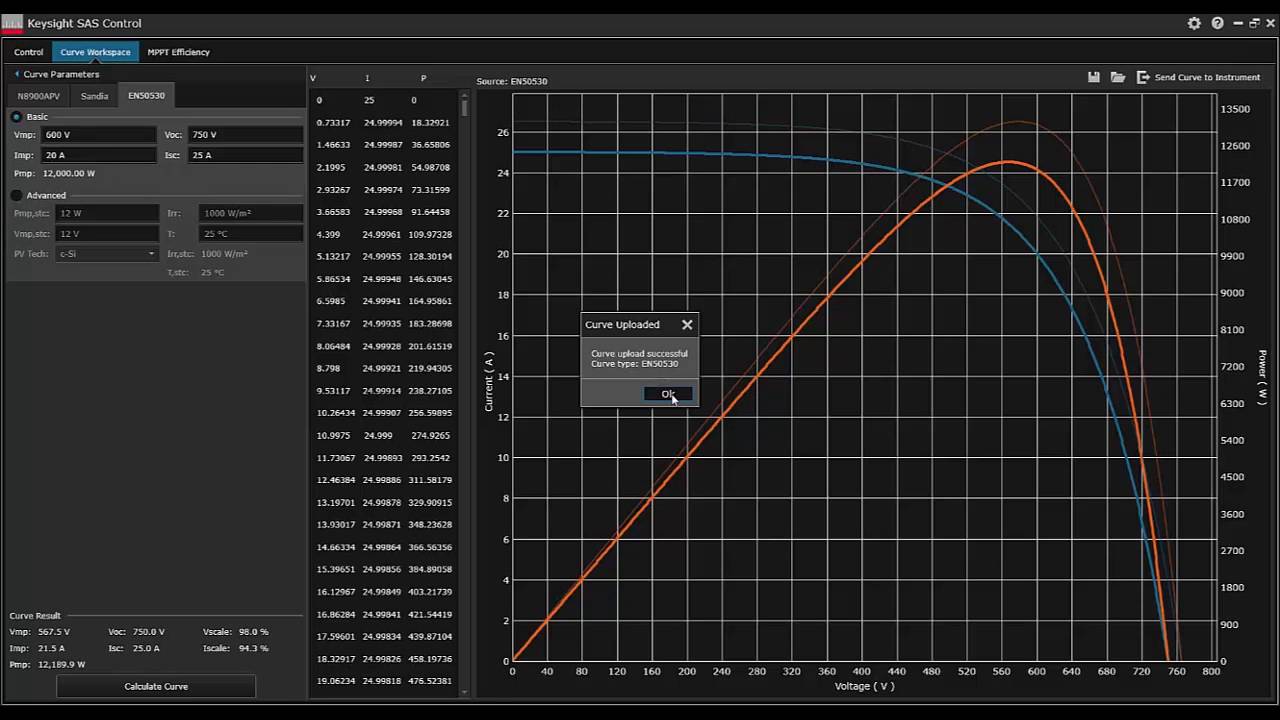Click Curve Result Pmp value 12,189.9 W
Screen dimensions: 1280x720
pos(60,664)
